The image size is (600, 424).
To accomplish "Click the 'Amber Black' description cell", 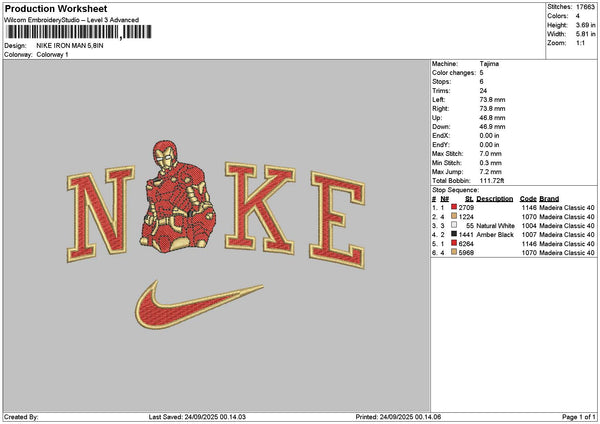I will [x=495, y=235].
